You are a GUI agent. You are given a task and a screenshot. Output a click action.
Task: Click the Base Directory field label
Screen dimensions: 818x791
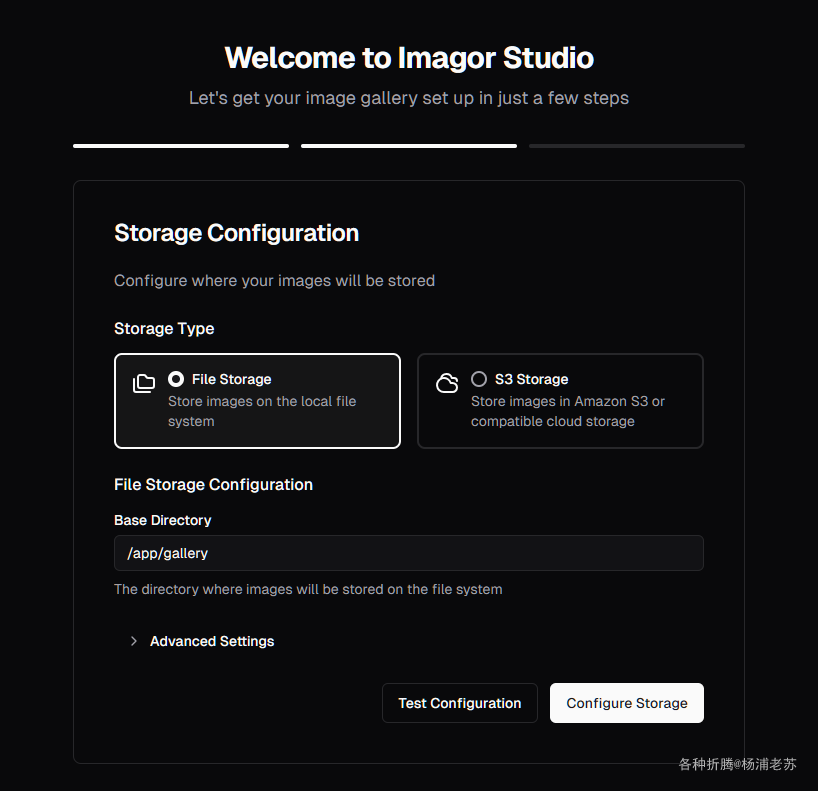pos(163,520)
